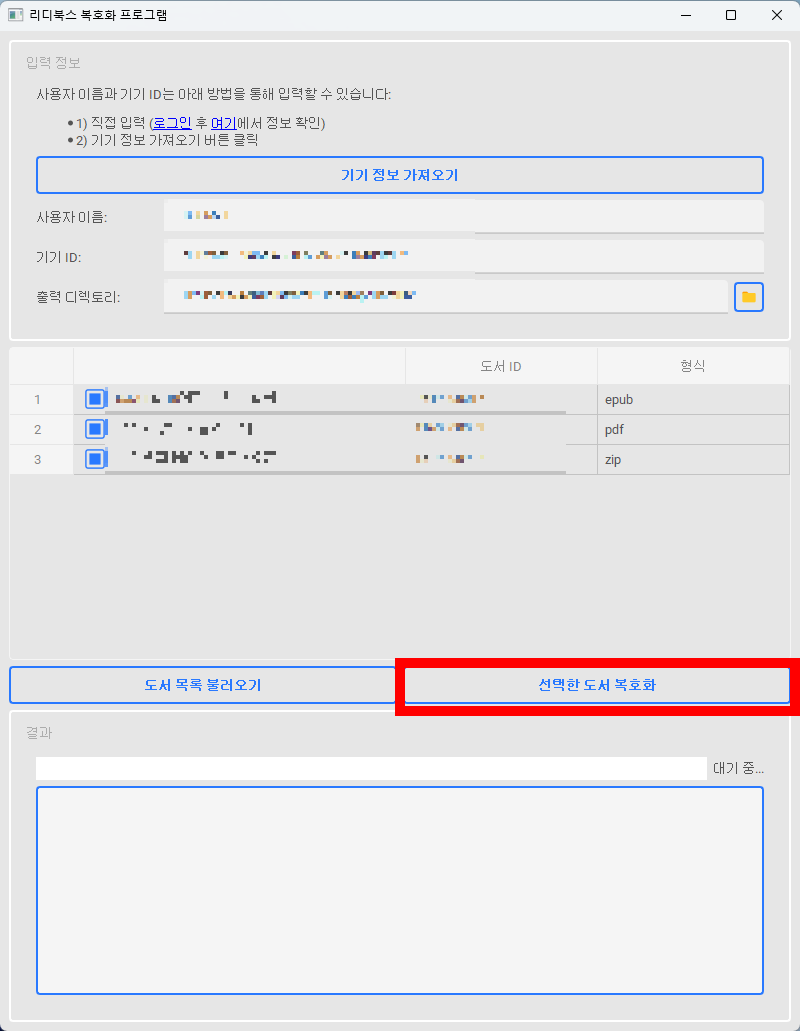Select the zip format cell
The height and width of the screenshot is (1031, 800).
[693, 460]
